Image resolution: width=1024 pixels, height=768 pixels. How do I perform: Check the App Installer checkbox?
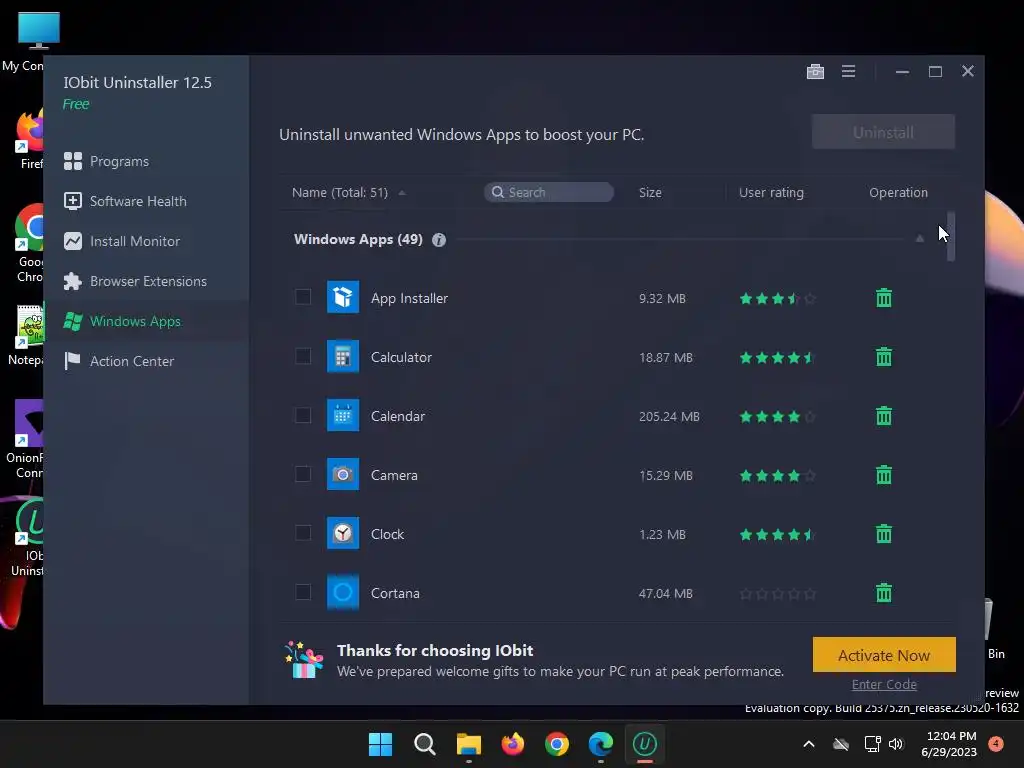[303, 297]
